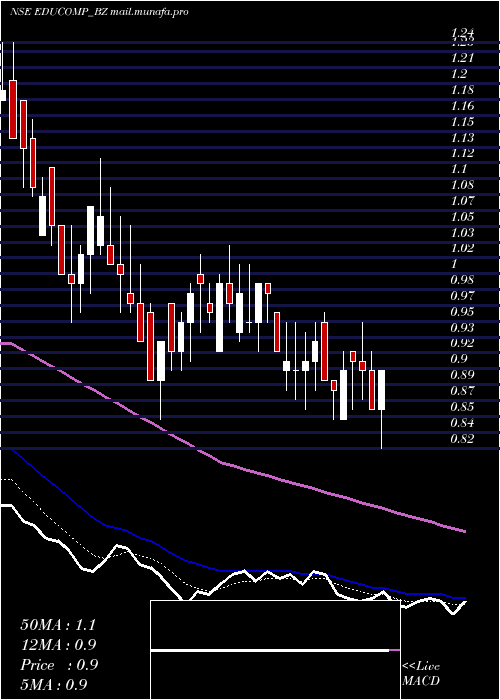This screenshot has height=700, width=500.
Task: Click the 1.08 price axis label
Action: point(462,185)
